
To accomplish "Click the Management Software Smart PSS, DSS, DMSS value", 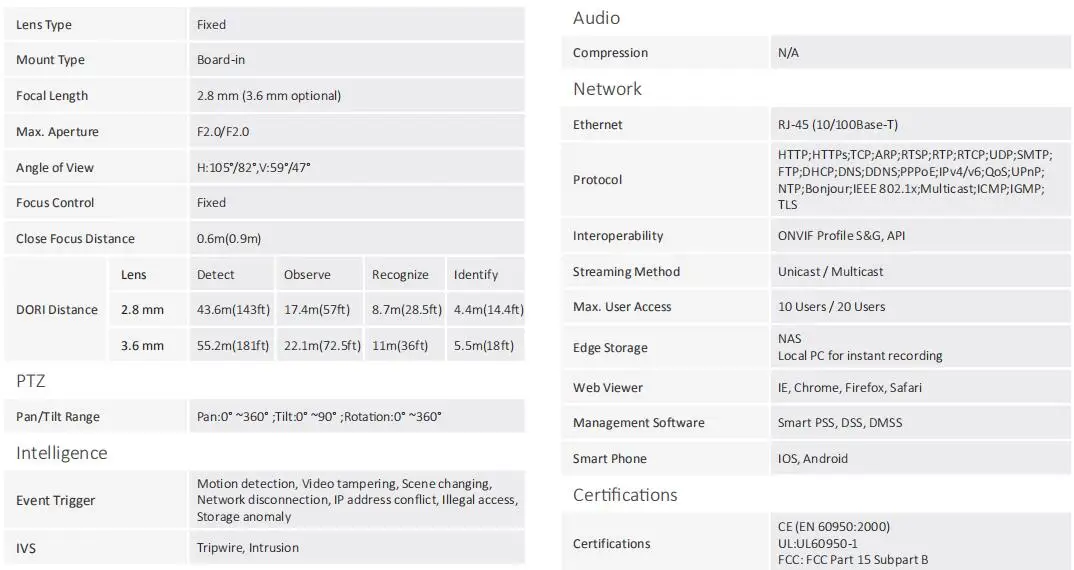I will [840, 423].
